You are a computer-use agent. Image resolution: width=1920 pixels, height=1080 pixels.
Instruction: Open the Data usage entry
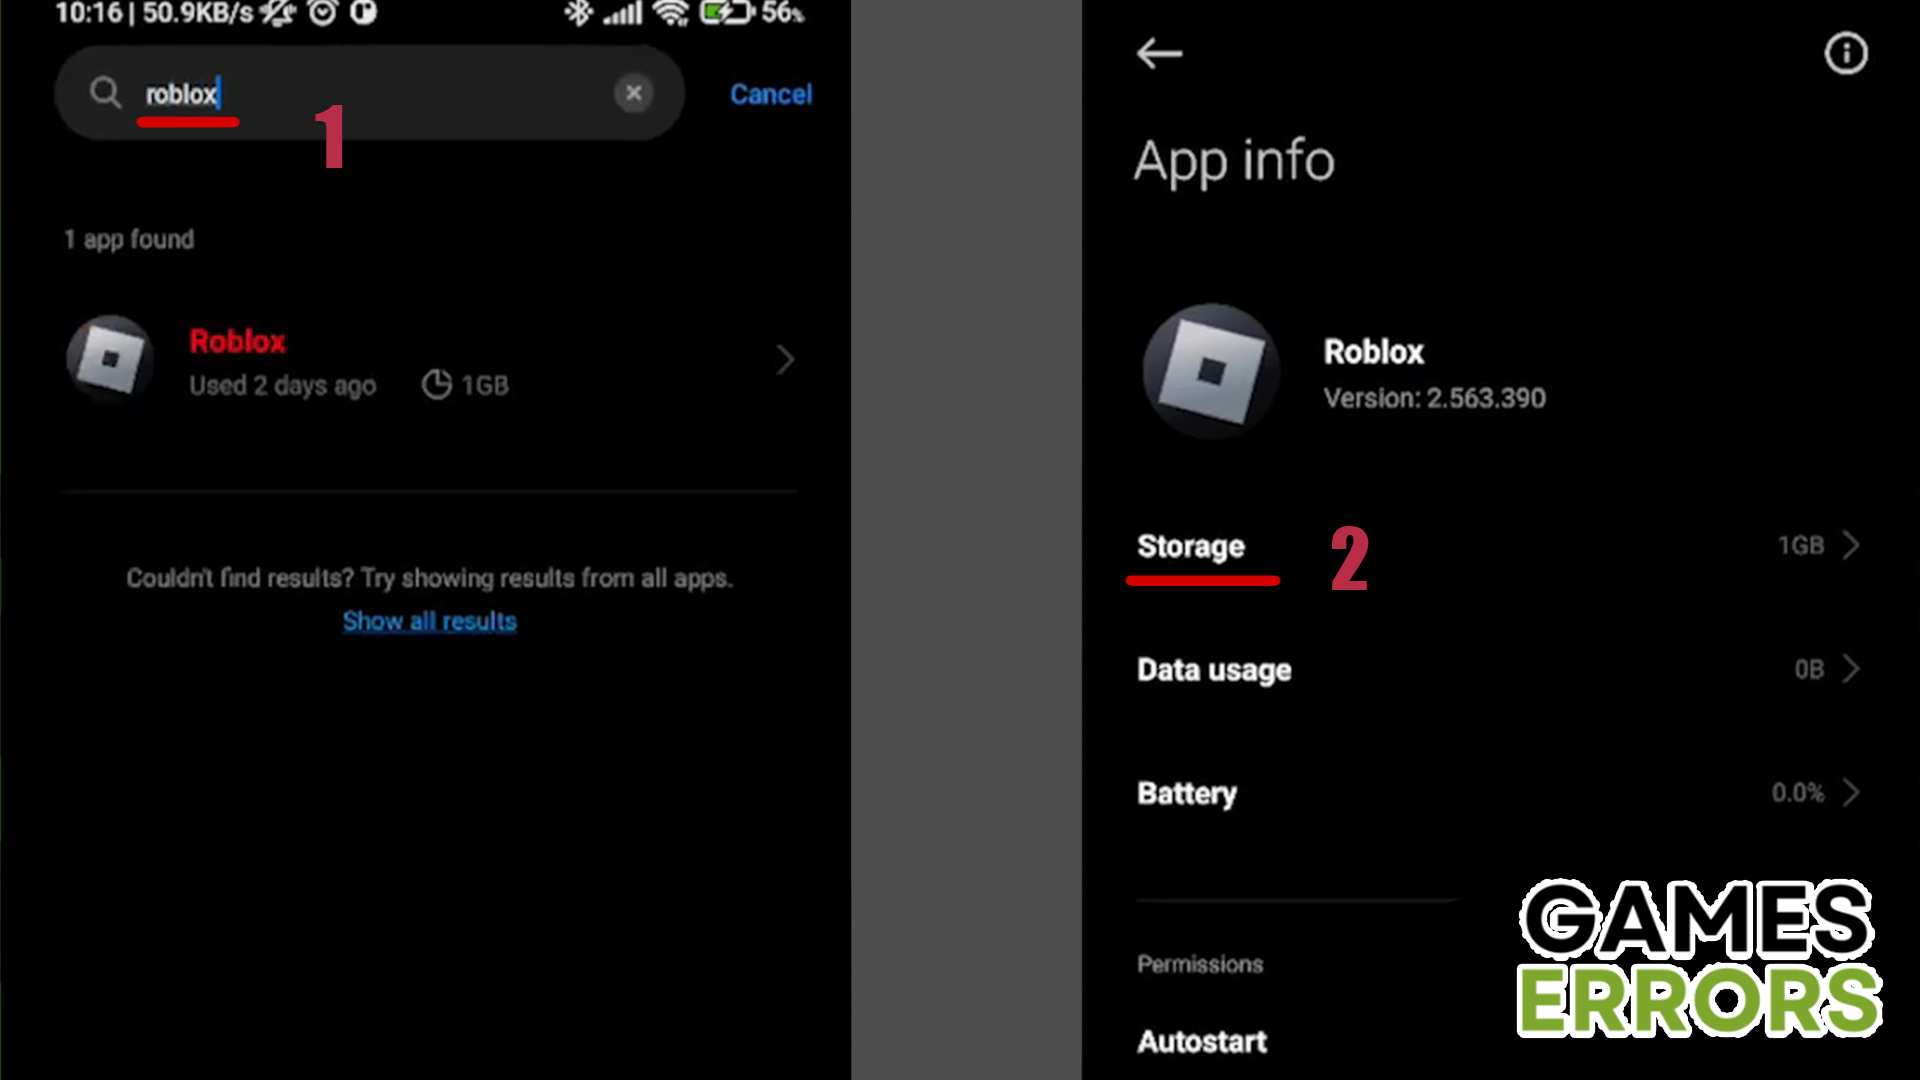[x=1498, y=669]
